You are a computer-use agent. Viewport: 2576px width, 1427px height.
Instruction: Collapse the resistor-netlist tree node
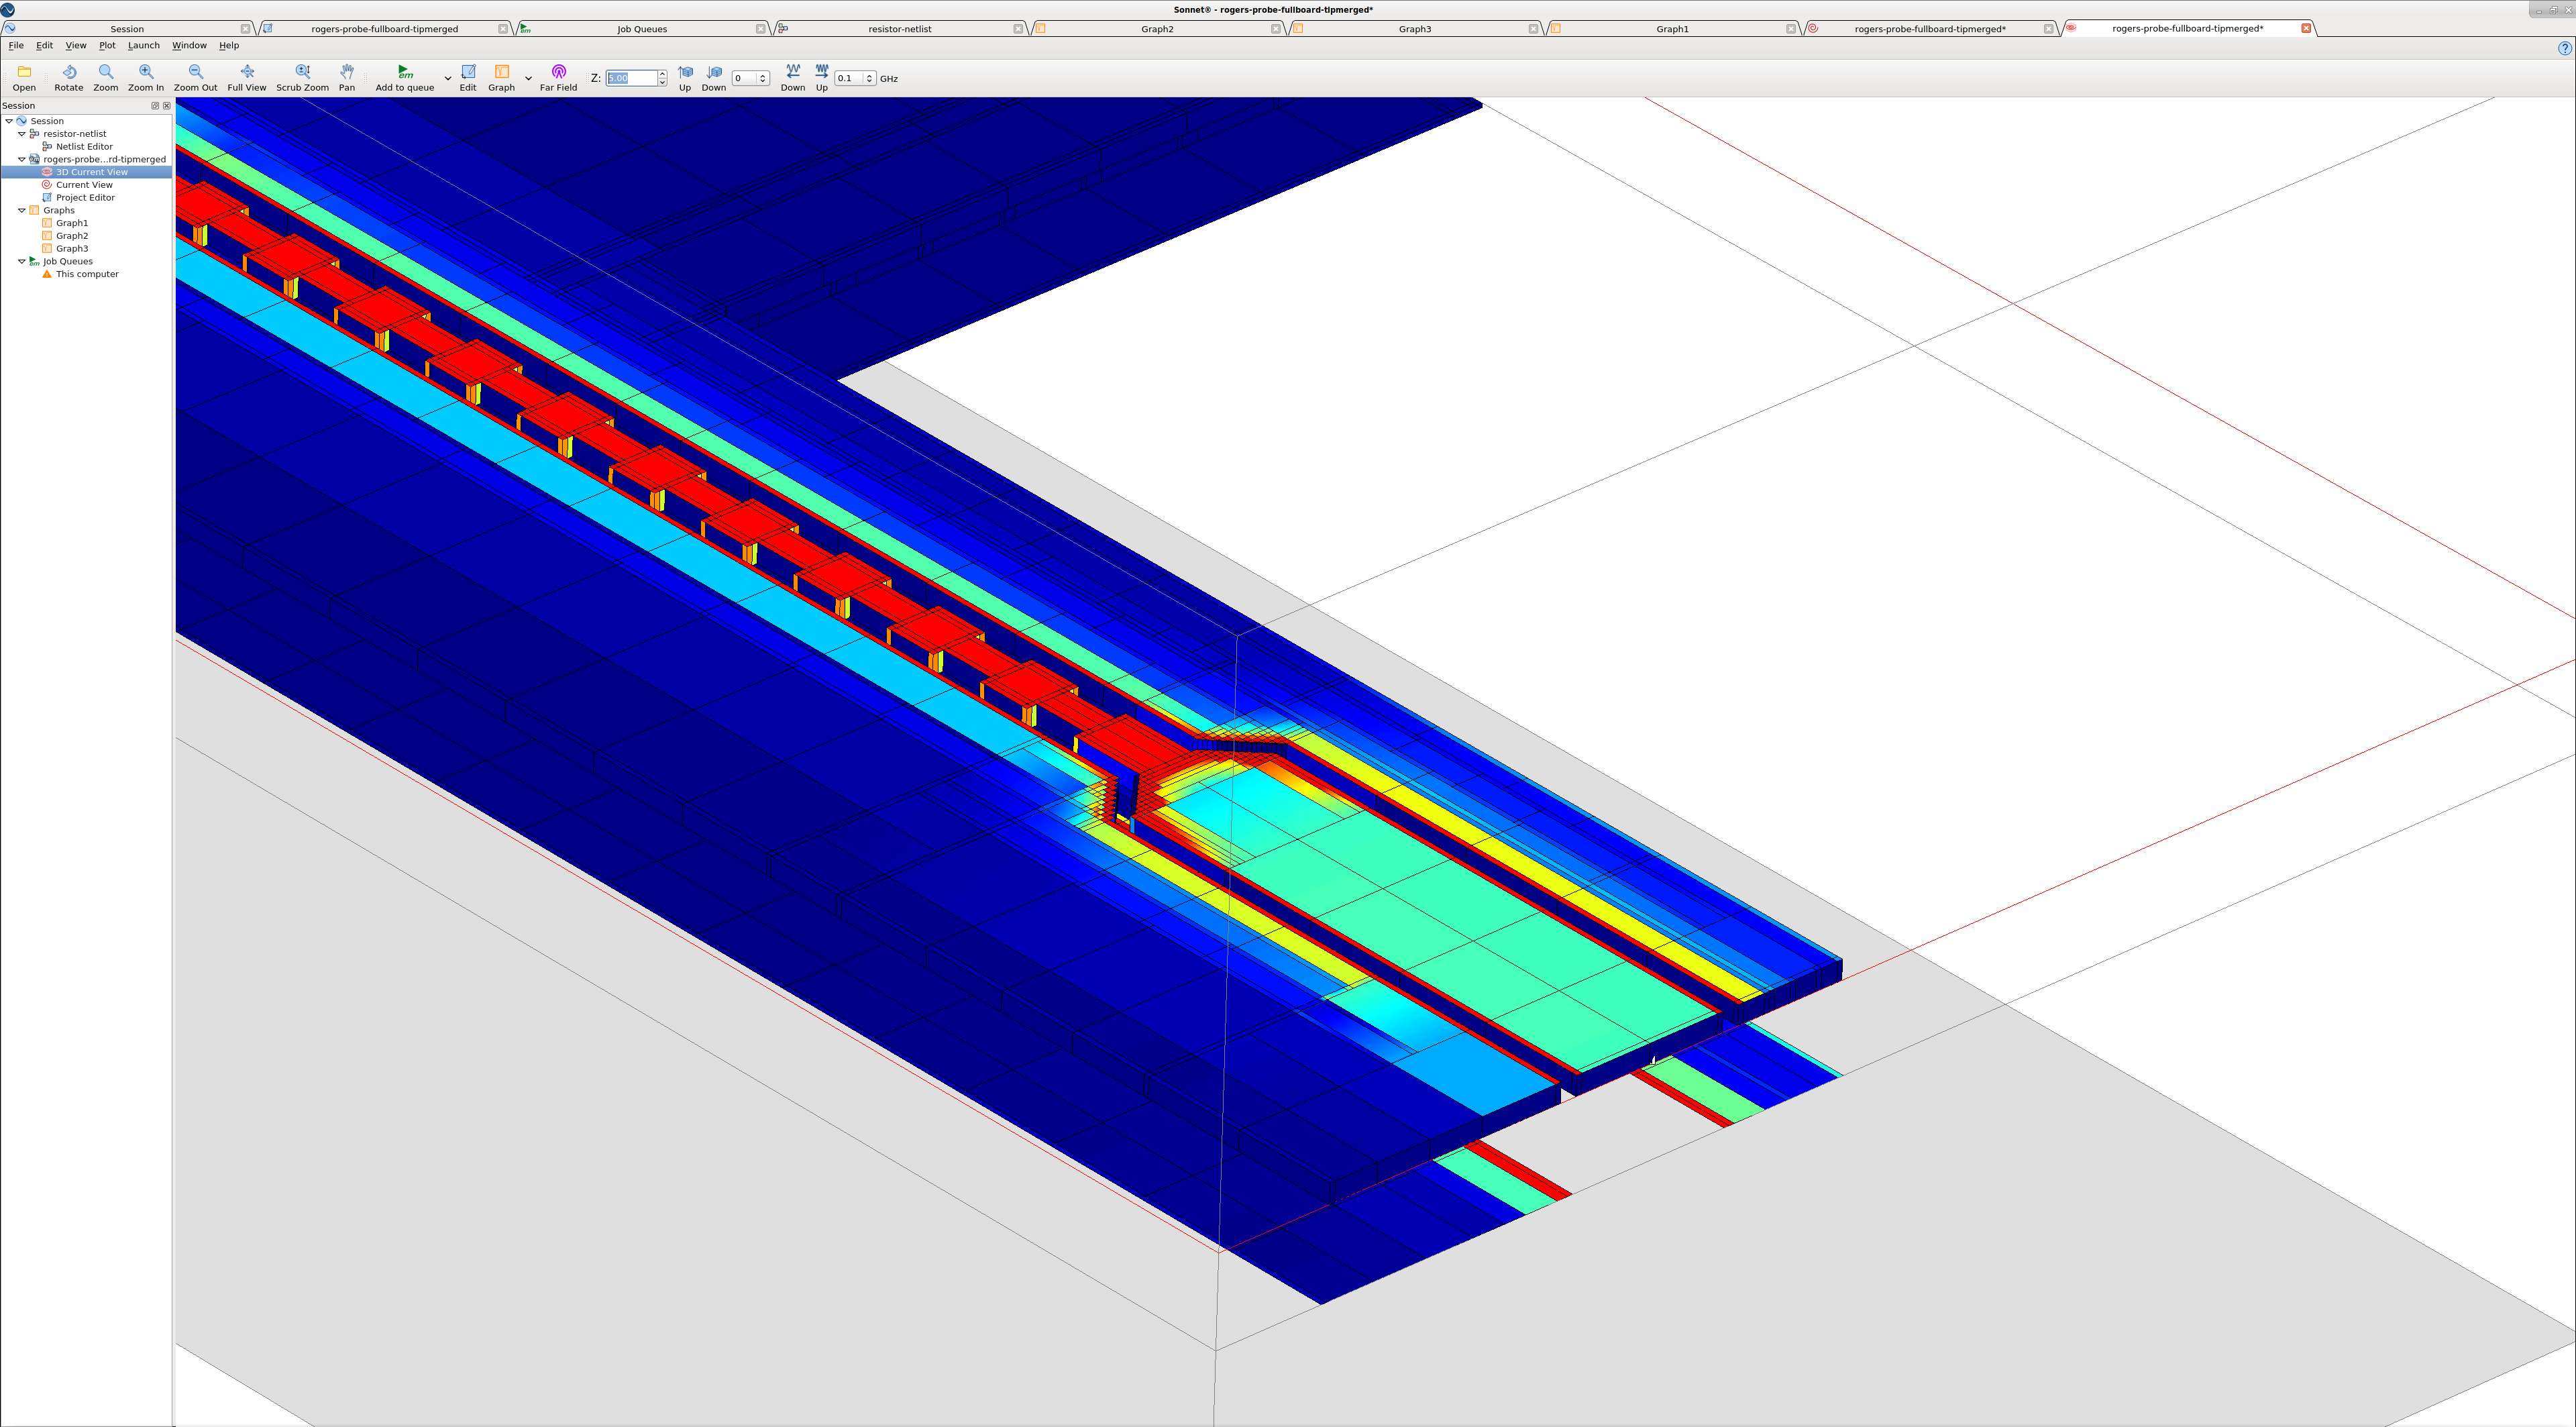pyautogui.click(x=22, y=133)
